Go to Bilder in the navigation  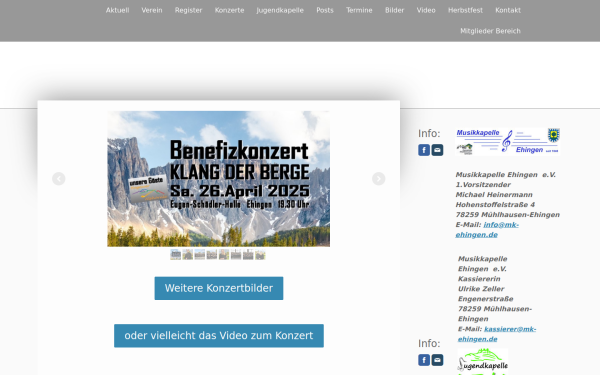(x=394, y=10)
